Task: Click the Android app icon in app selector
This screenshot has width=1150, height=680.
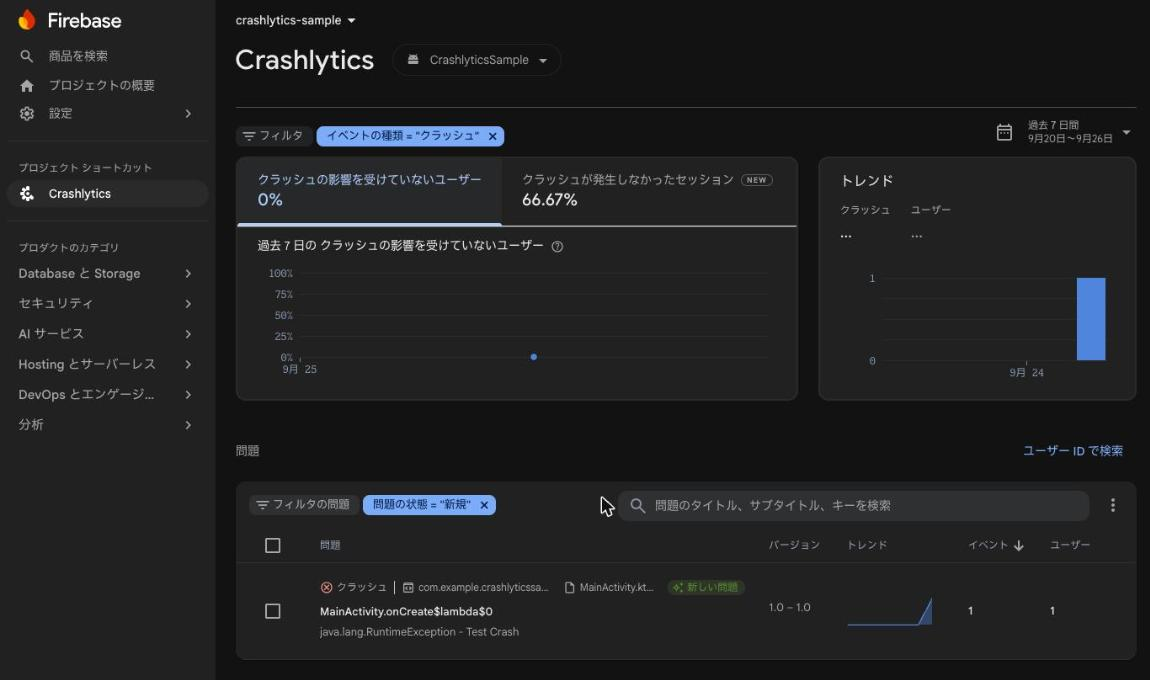Action: [413, 59]
